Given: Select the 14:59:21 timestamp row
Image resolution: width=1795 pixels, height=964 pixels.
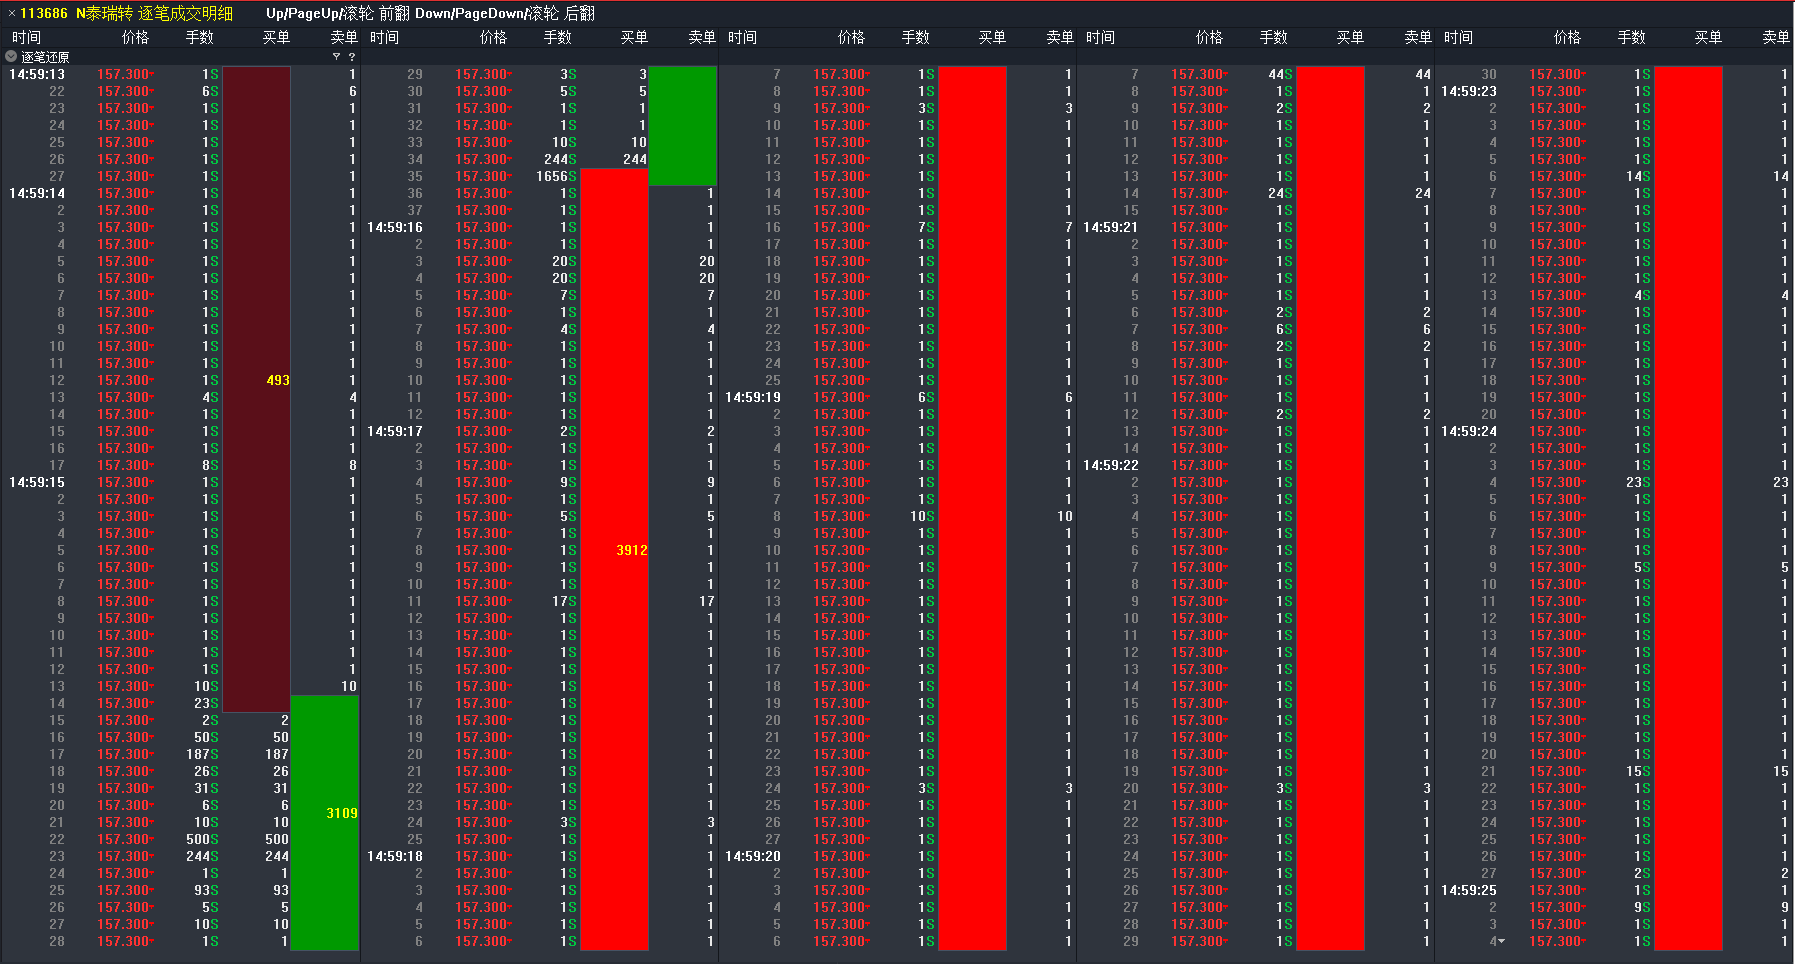Looking at the screenshot, I should pyautogui.click(x=1256, y=227).
